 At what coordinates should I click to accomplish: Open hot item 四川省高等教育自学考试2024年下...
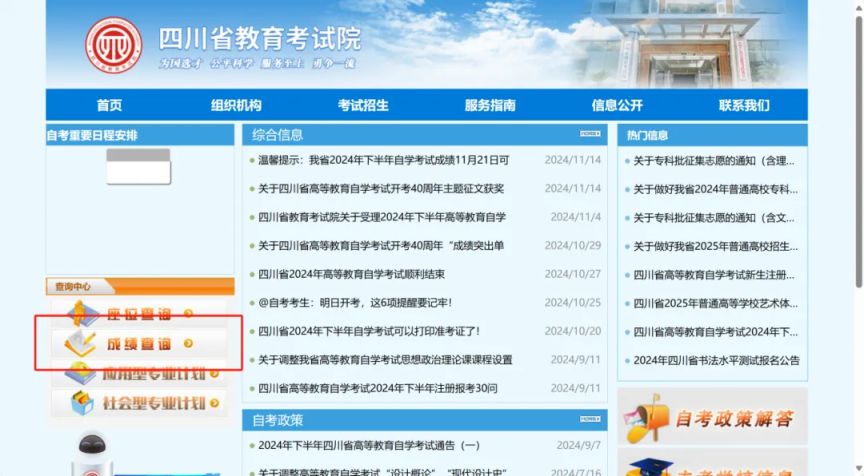[x=715, y=332]
